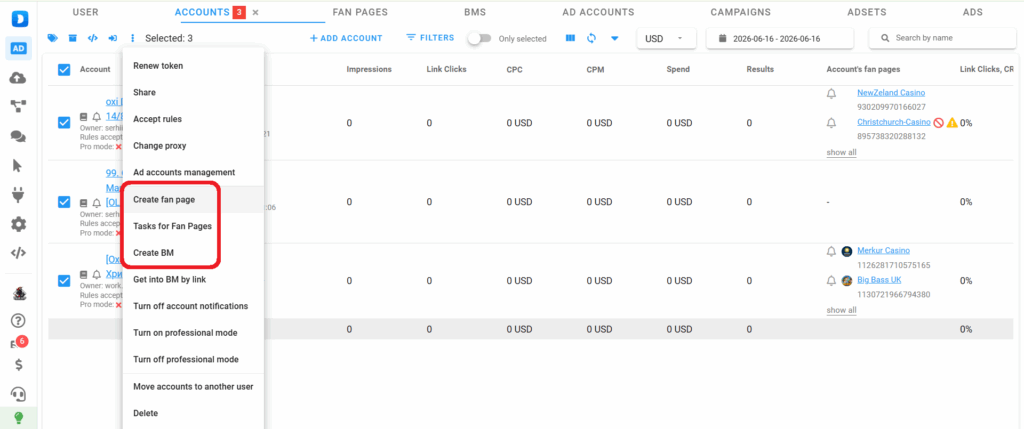Click the Search by name field

click(x=943, y=39)
